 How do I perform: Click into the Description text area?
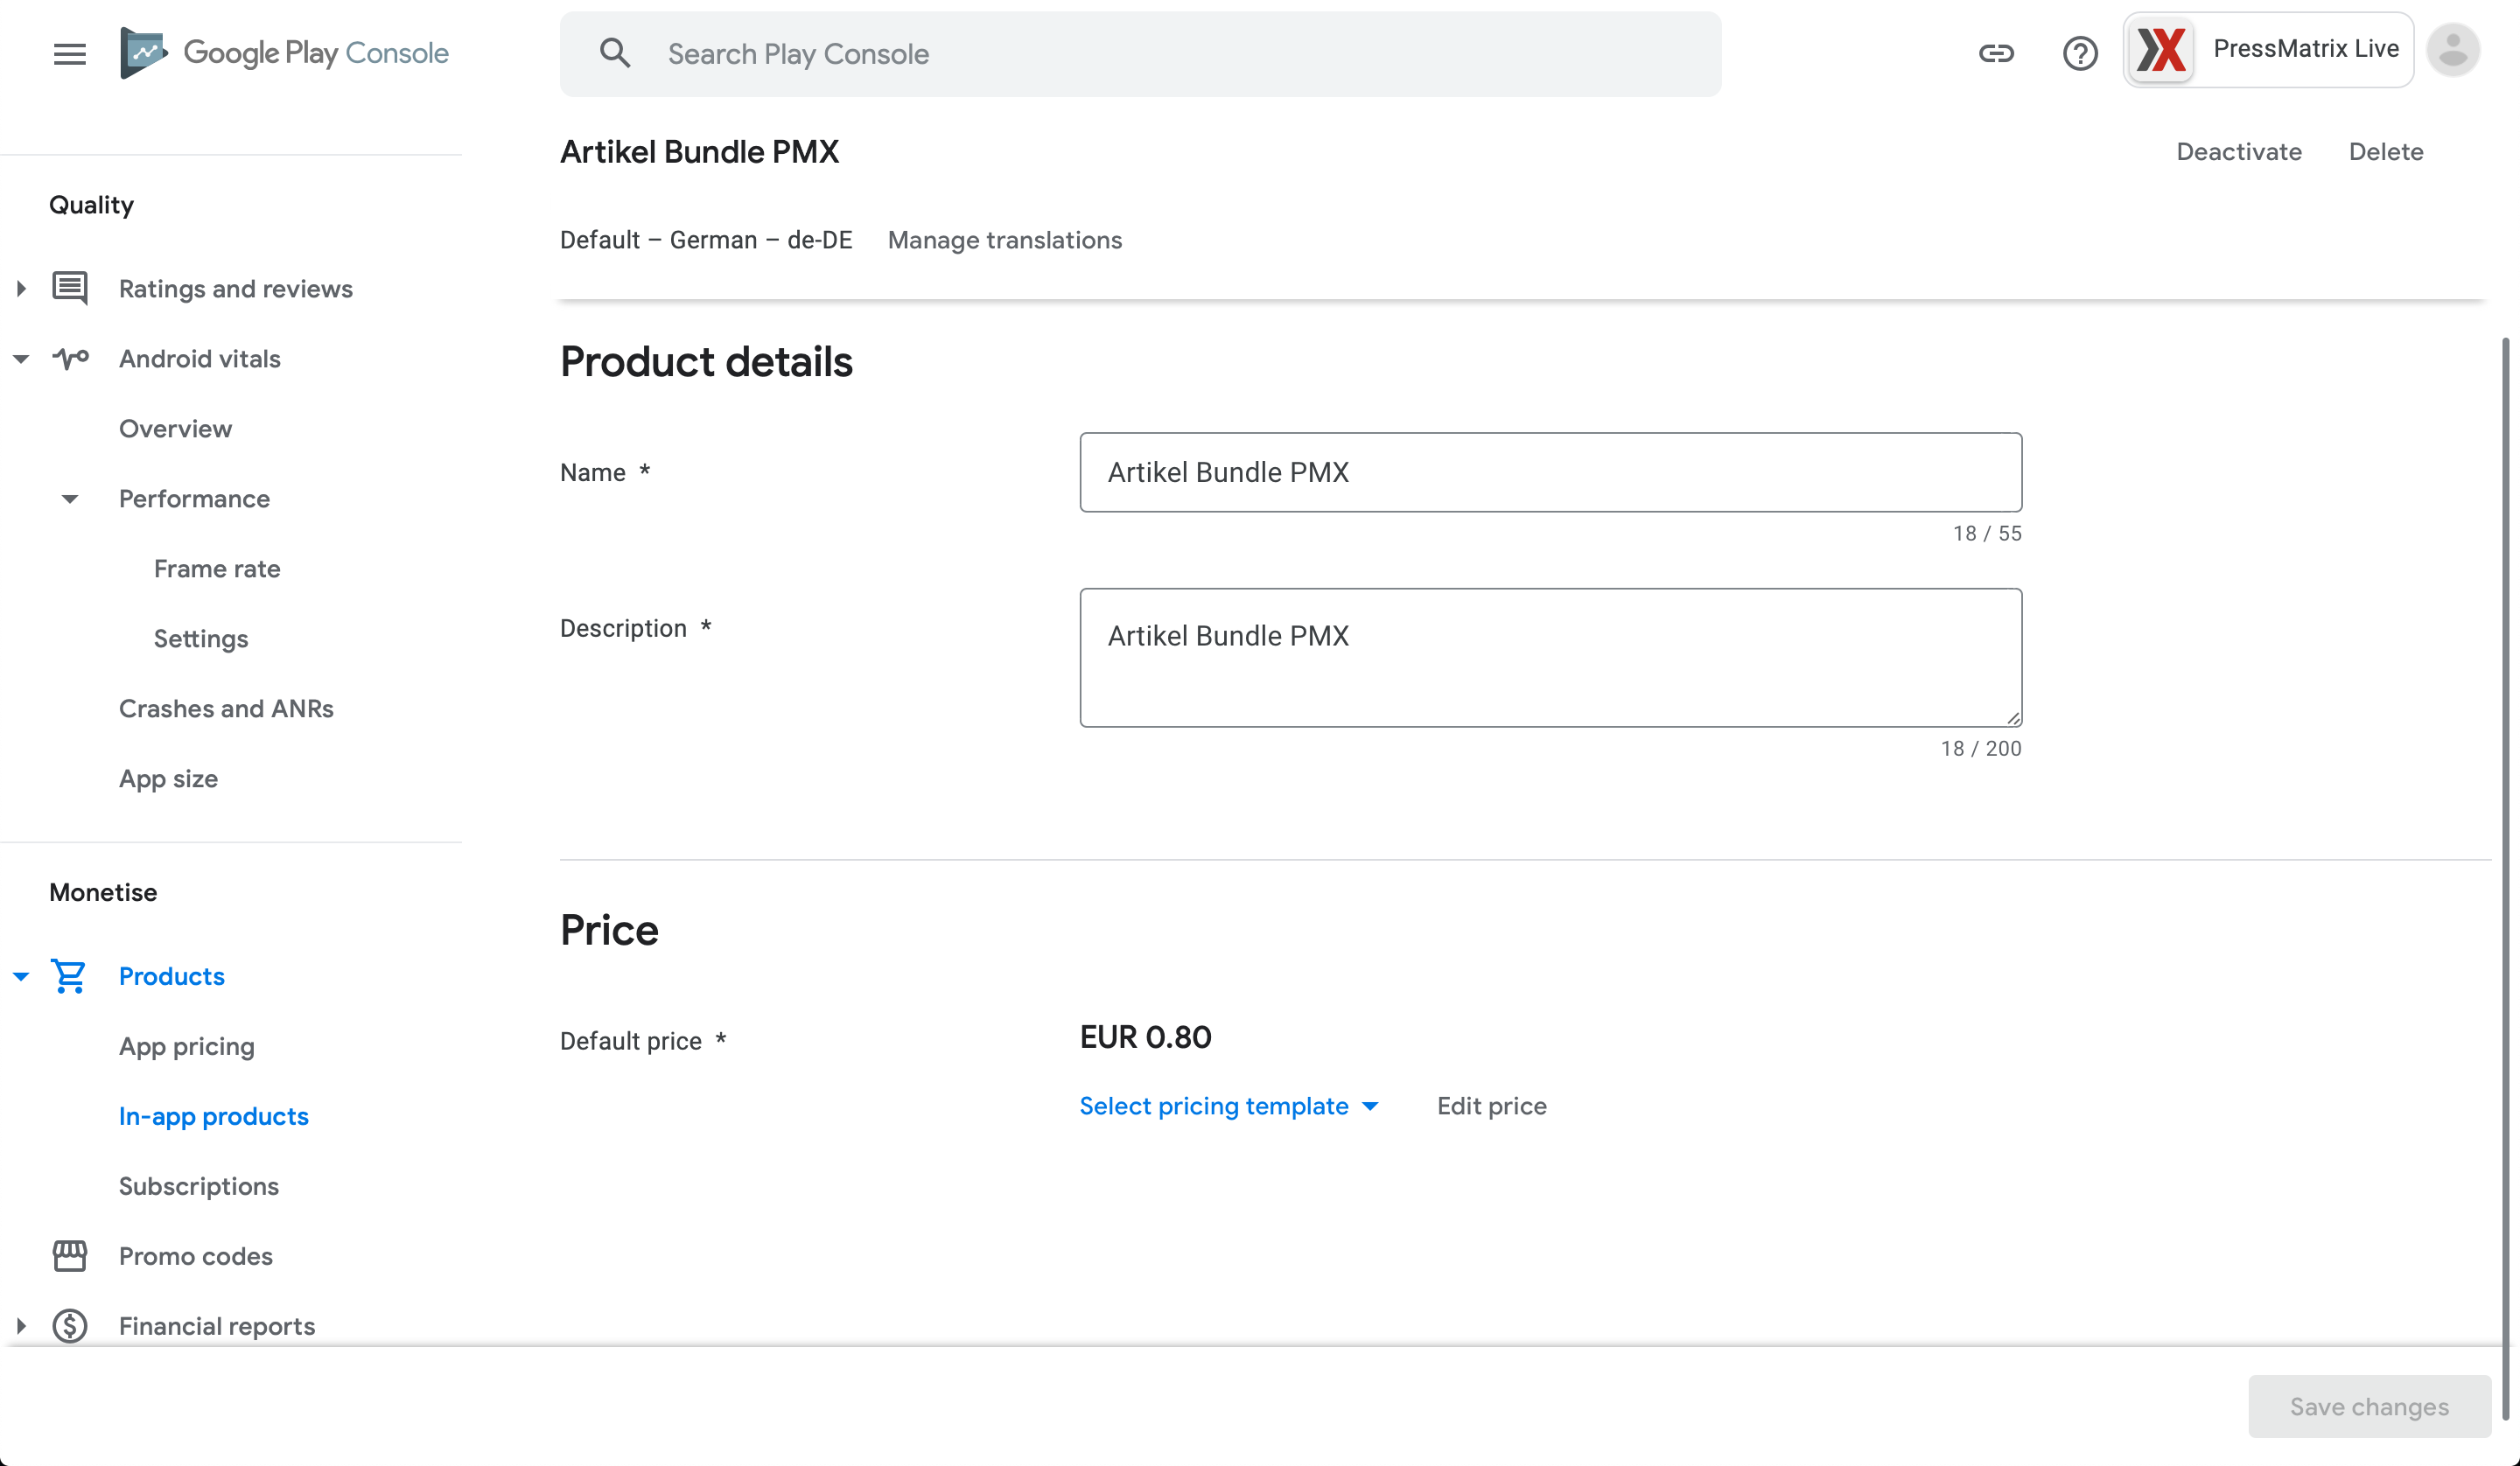pyautogui.click(x=1551, y=657)
